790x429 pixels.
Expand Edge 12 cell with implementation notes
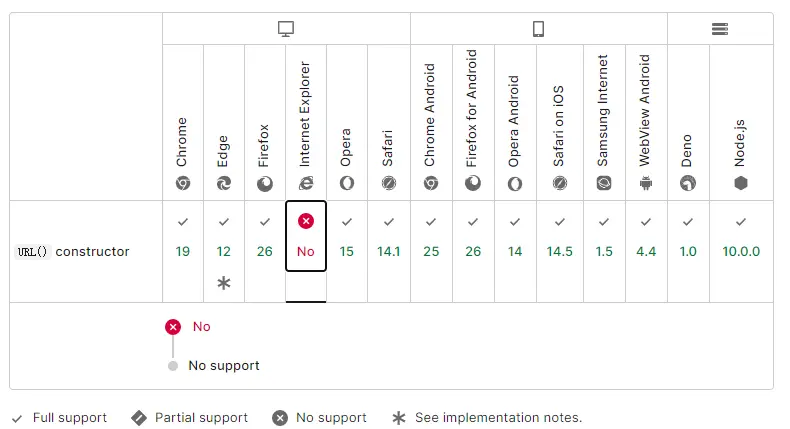(224, 252)
